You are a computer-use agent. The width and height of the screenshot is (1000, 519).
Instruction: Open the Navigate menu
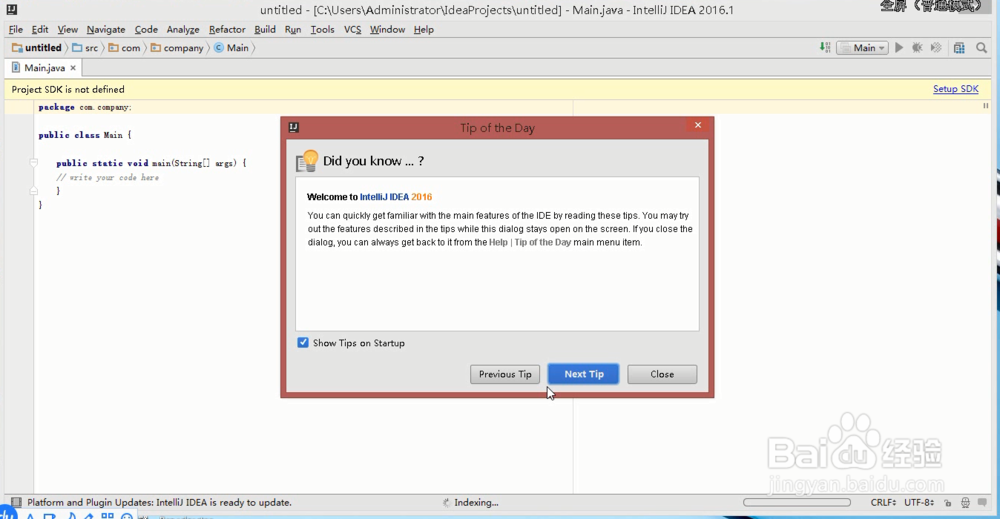pyautogui.click(x=106, y=29)
